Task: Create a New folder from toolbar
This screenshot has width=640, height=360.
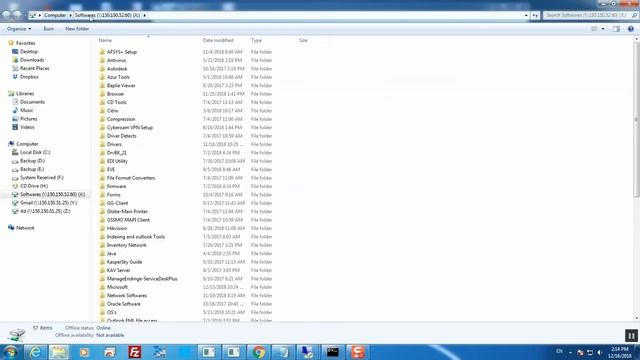Action: tap(77, 29)
